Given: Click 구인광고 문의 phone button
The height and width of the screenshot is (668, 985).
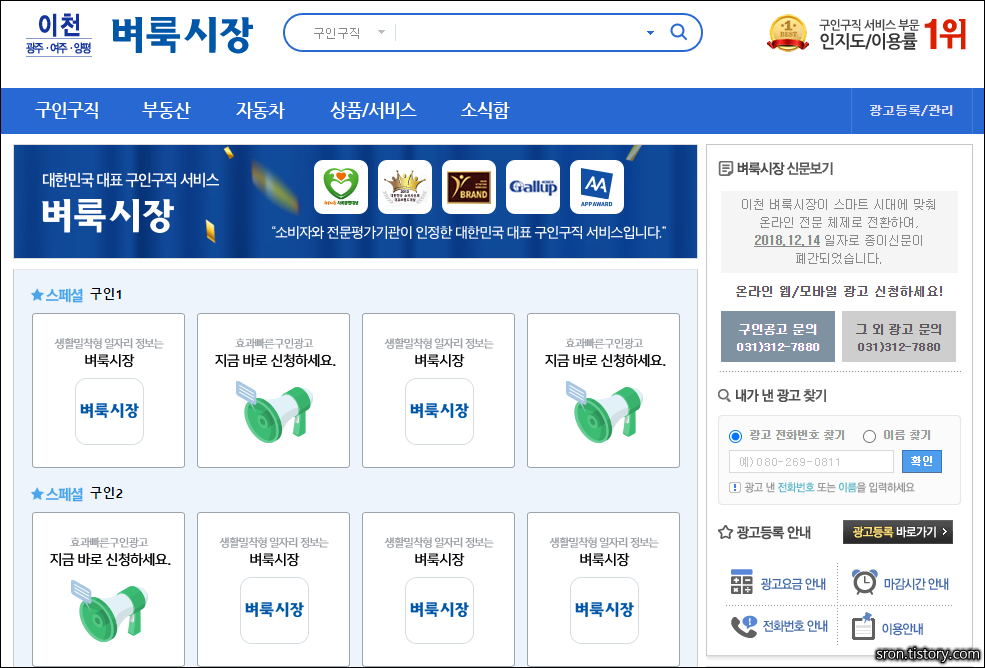Looking at the screenshot, I should click(x=778, y=337).
